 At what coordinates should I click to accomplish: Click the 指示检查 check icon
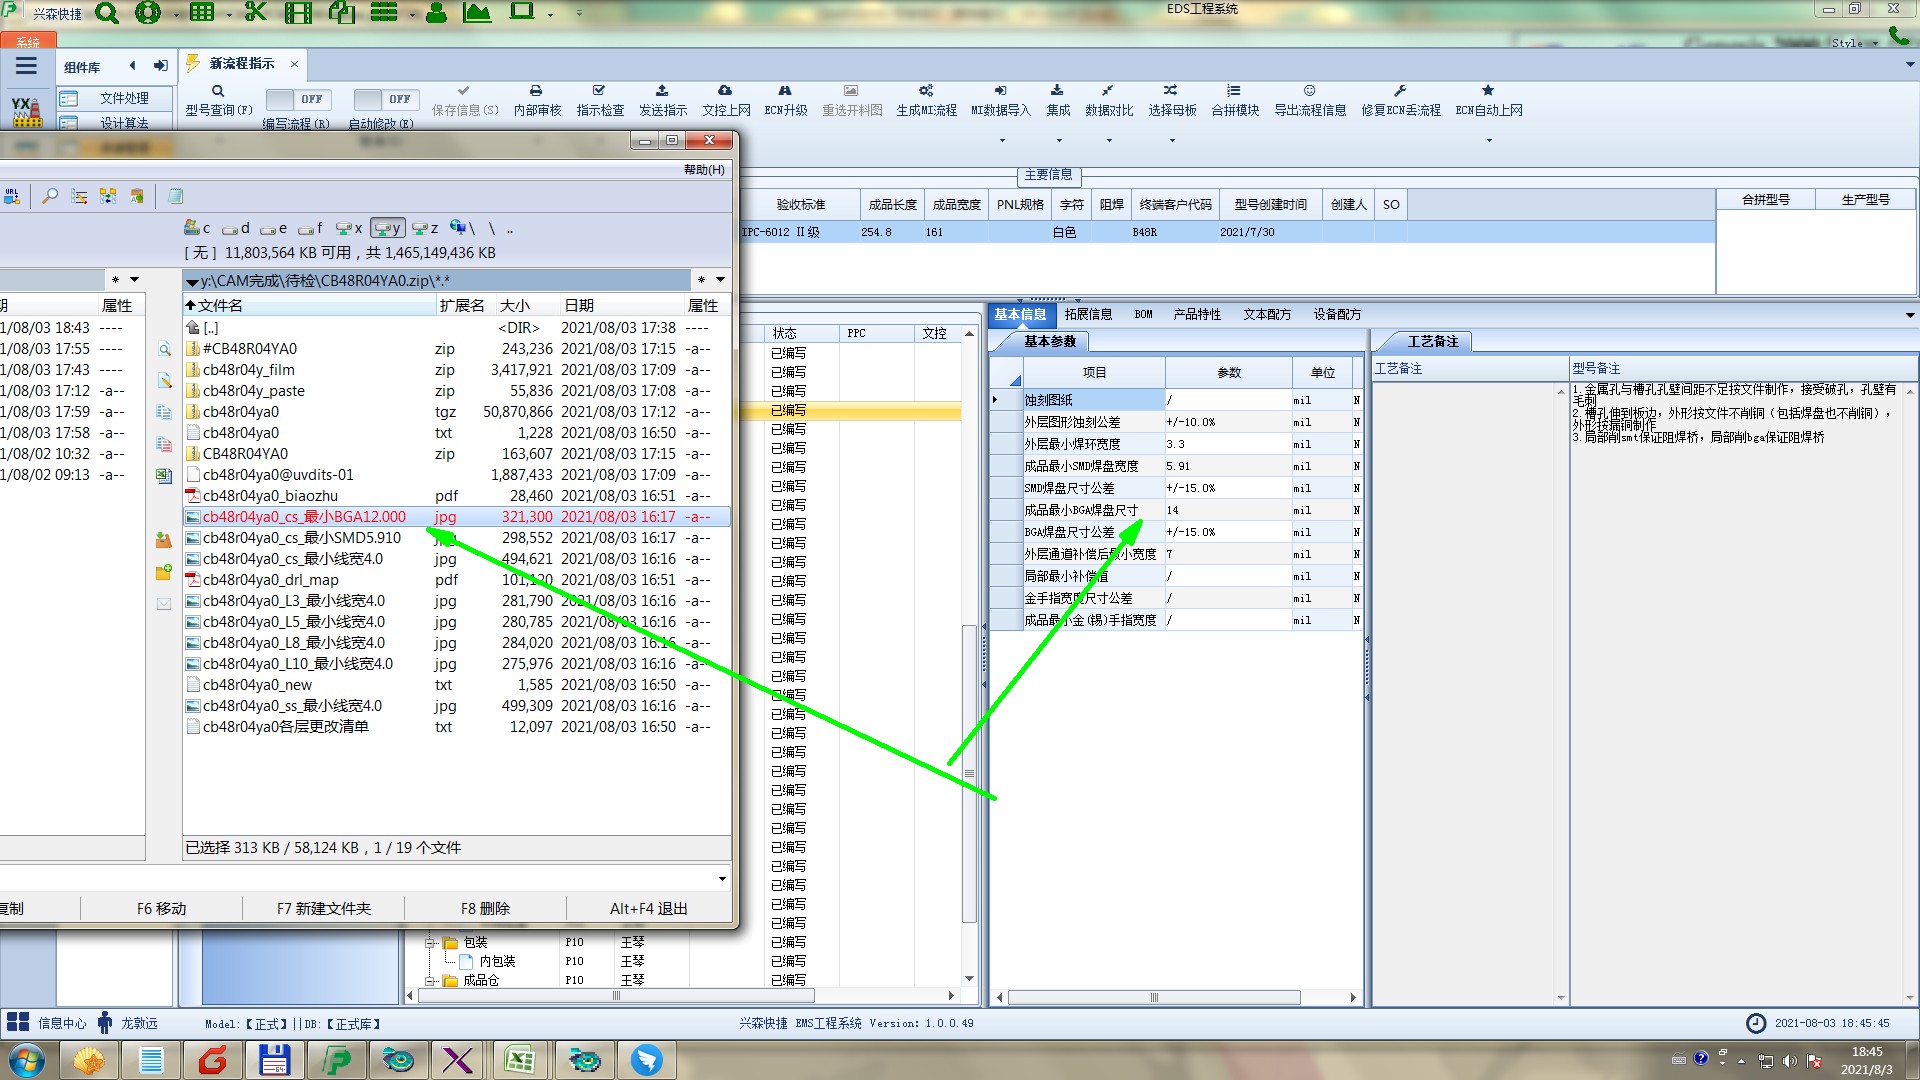coord(599,91)
